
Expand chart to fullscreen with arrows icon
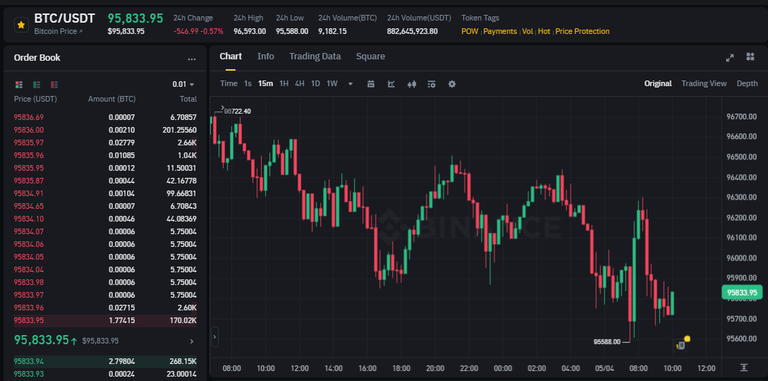730,57
